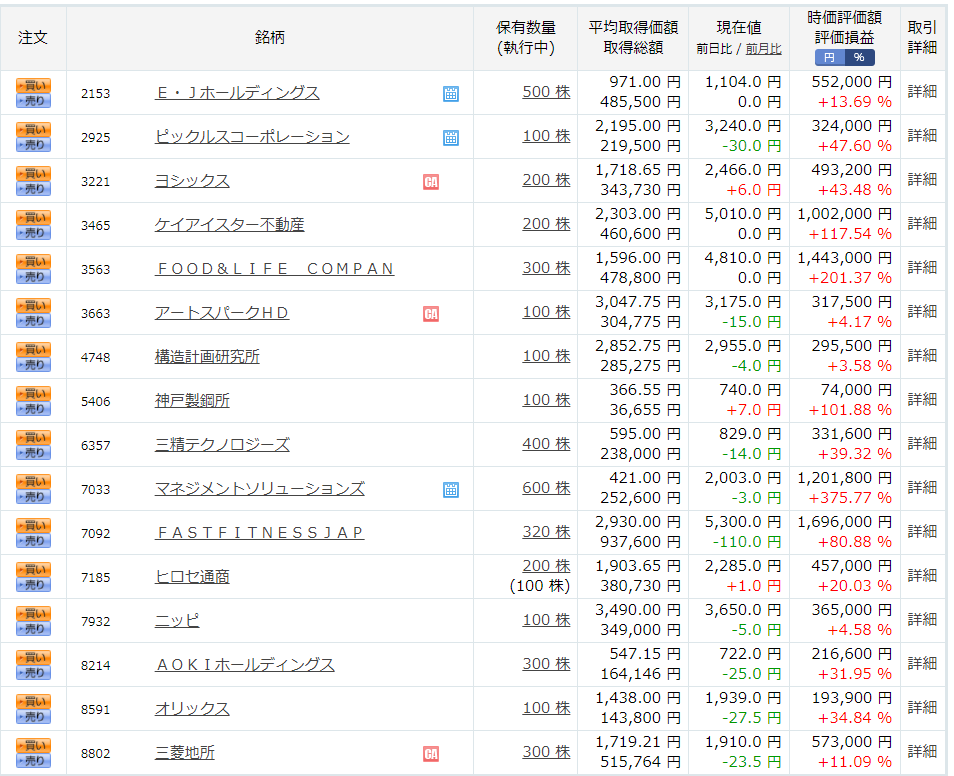The width and height of the screenshot is (954, 776).
Task: Open 詳細 for 三菱地所 row
Action: 922,752
